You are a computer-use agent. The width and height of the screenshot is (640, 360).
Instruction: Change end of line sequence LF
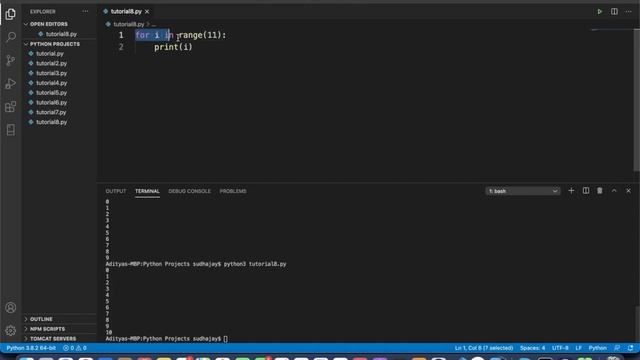(578, 348)
